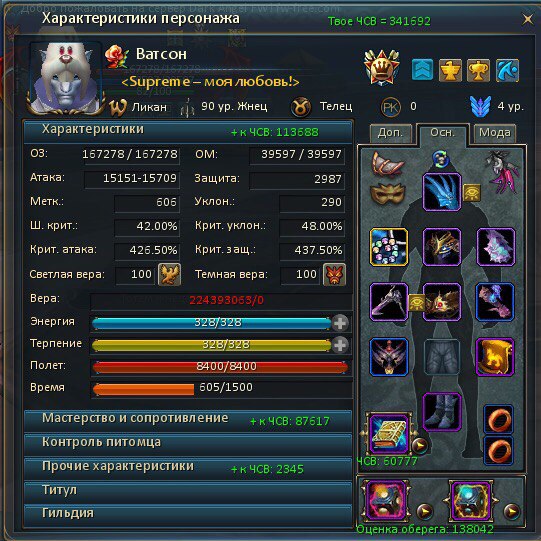Click the plus button next to Терпение bar

coord(340,345)
